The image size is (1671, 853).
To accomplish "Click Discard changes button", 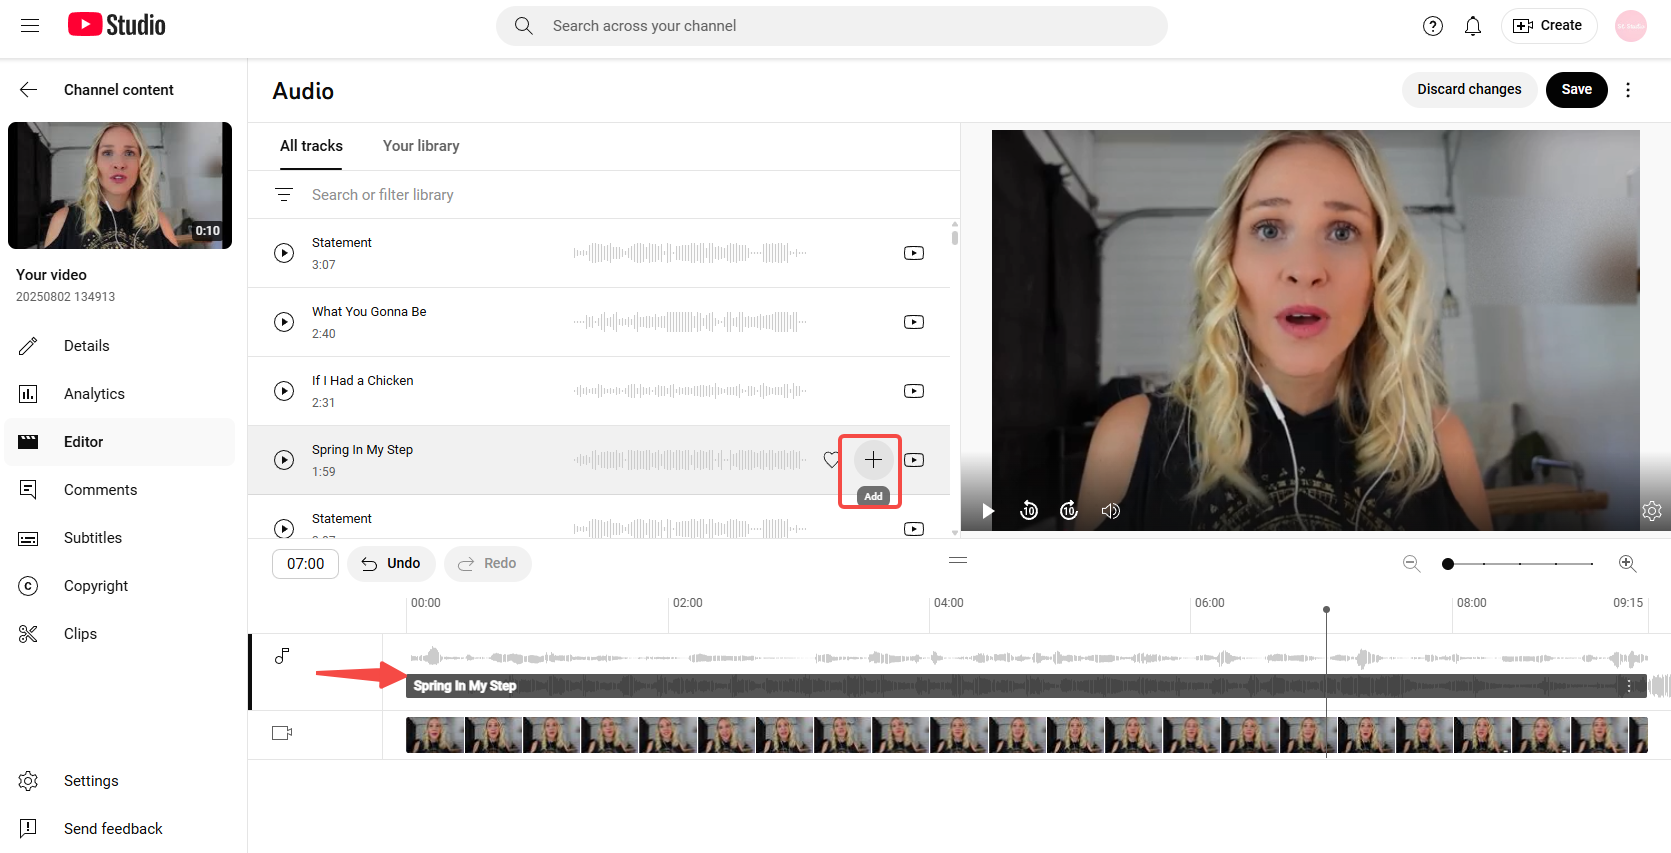I will [1468, 90].
